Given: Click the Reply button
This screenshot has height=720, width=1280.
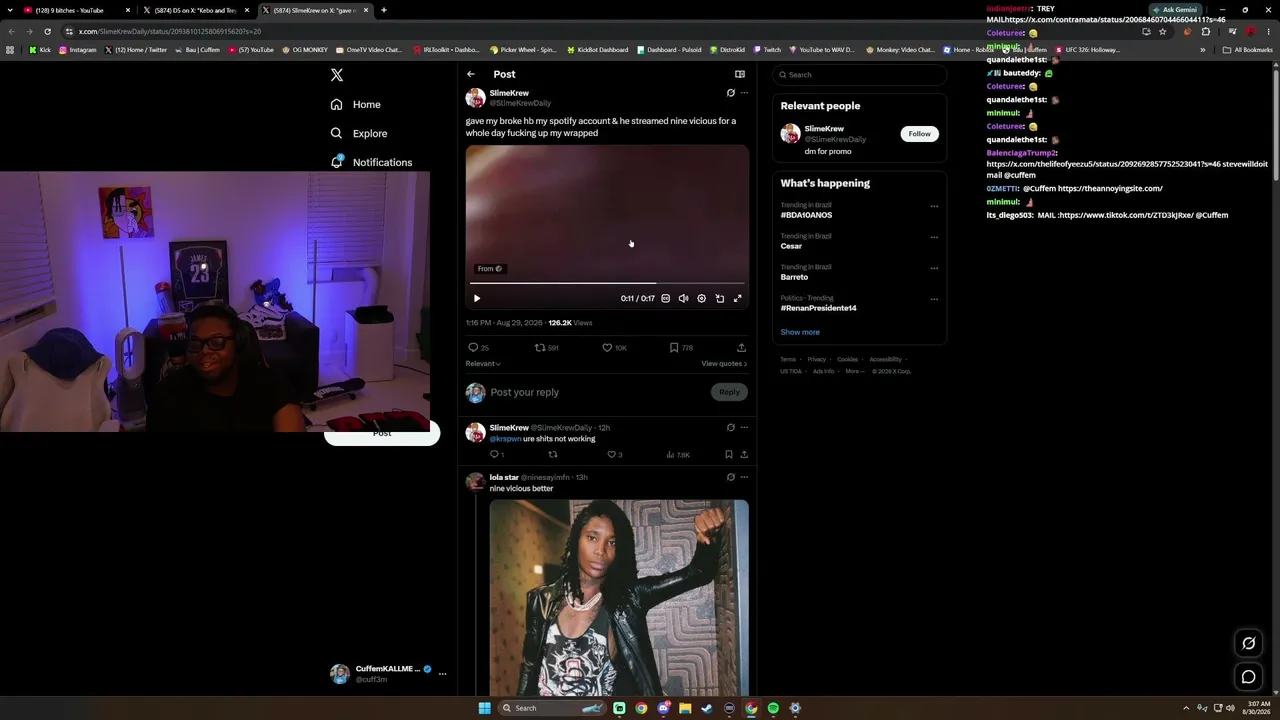Looking at the screenshot, I should click(730, 392).
